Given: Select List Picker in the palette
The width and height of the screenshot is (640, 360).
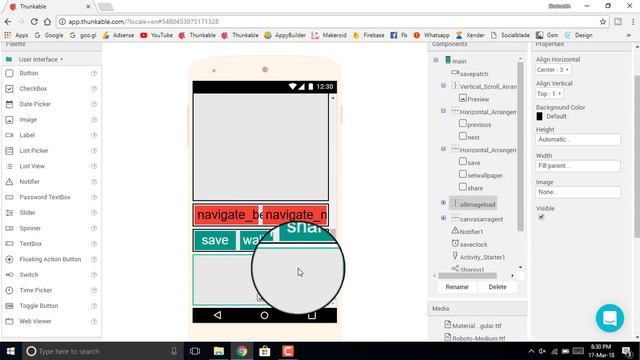Looking at the screenshot, I should [x=34, y=151].
